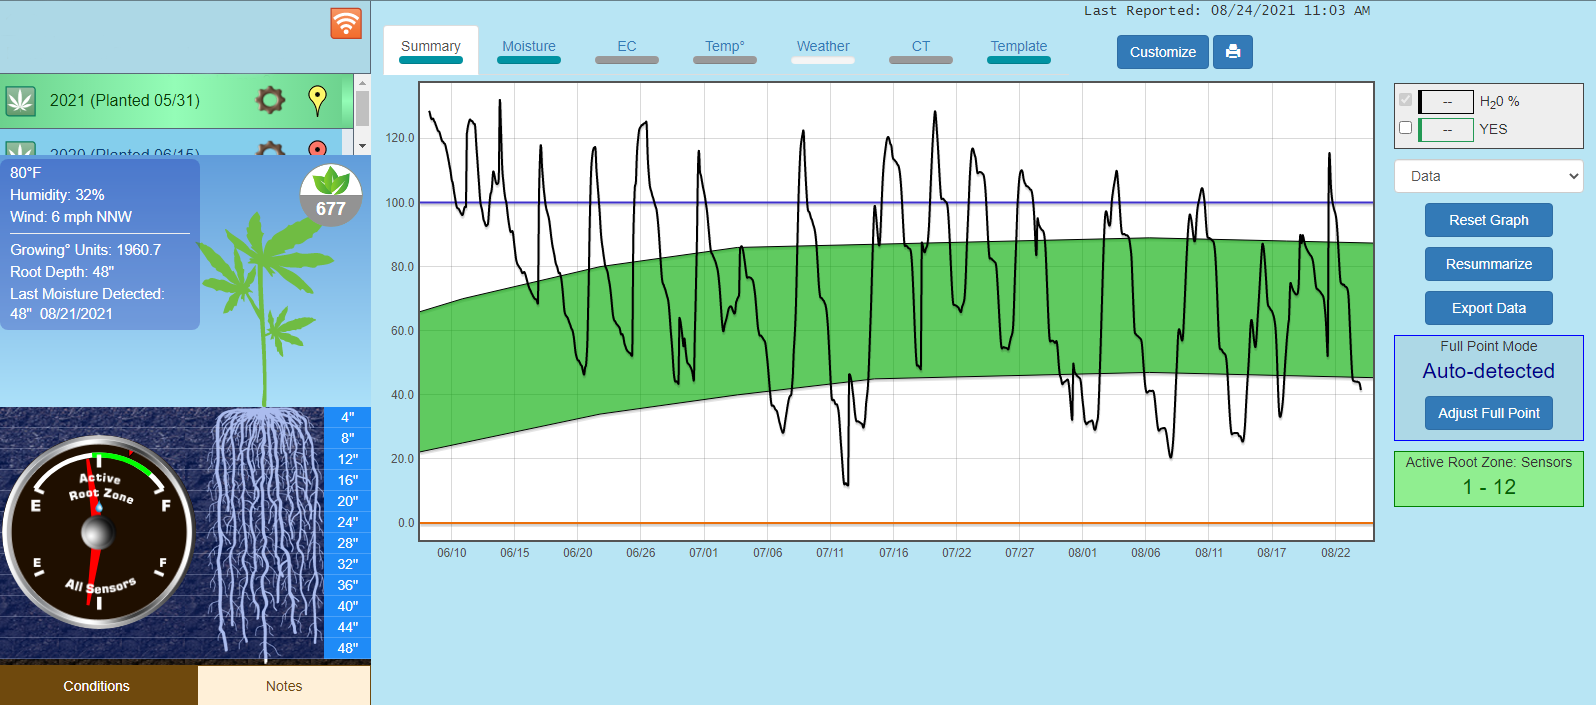
Task: Click the printer icon button
Action: [1233, 52]
